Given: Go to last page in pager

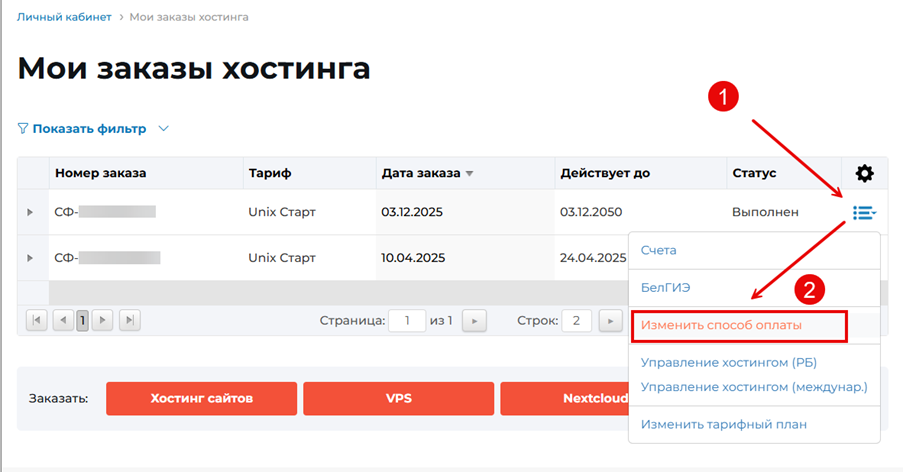Looking at the screenshot, I should pos(130,320).
